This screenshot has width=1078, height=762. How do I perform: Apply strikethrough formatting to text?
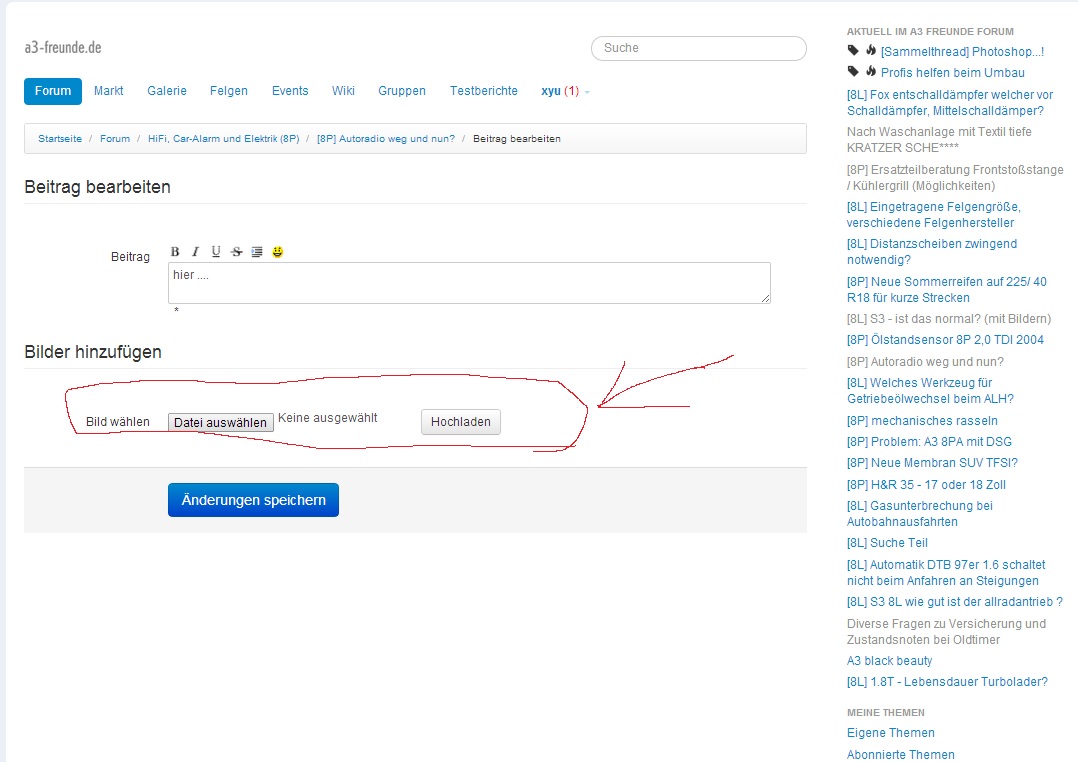coord(237,252)
